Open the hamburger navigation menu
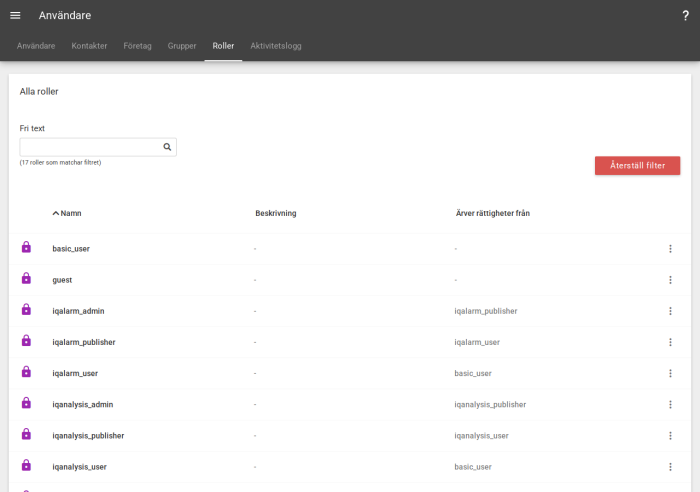The image size is (700, 492). [x=15, y=16]
